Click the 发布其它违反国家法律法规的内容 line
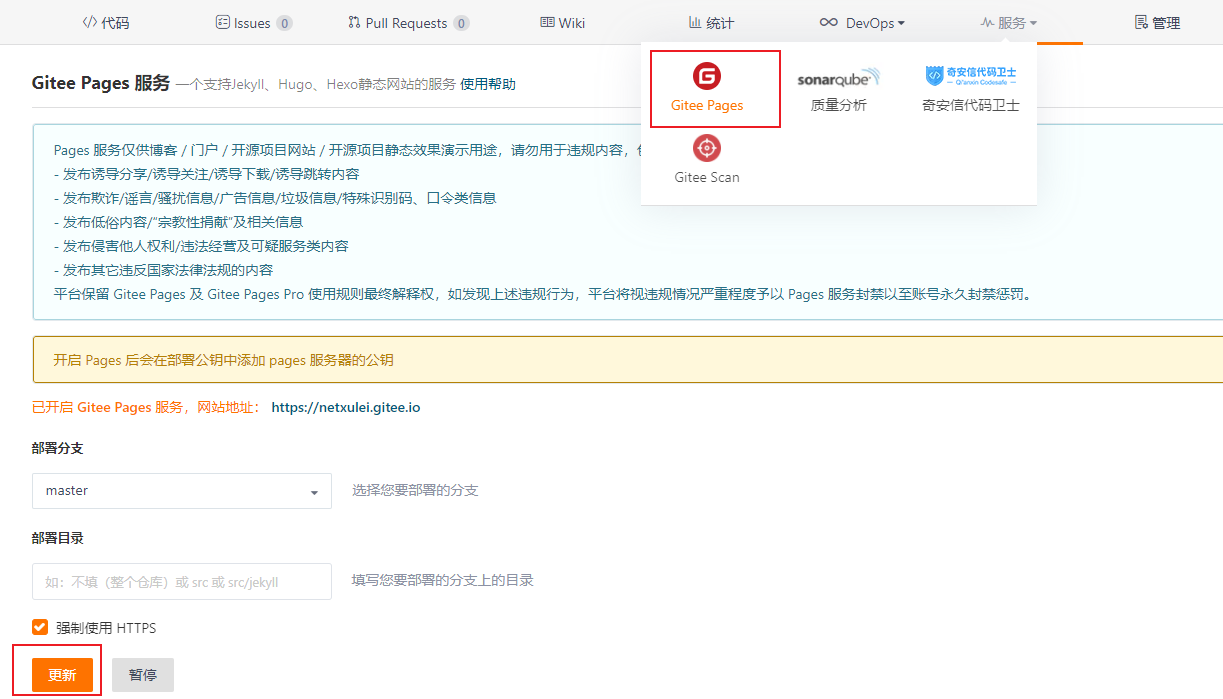1223x699 pixels. click(163, 270)
